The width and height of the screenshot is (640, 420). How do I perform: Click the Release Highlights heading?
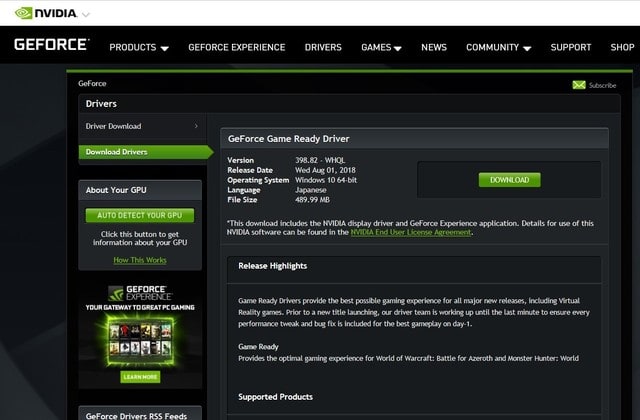[273, 266]
